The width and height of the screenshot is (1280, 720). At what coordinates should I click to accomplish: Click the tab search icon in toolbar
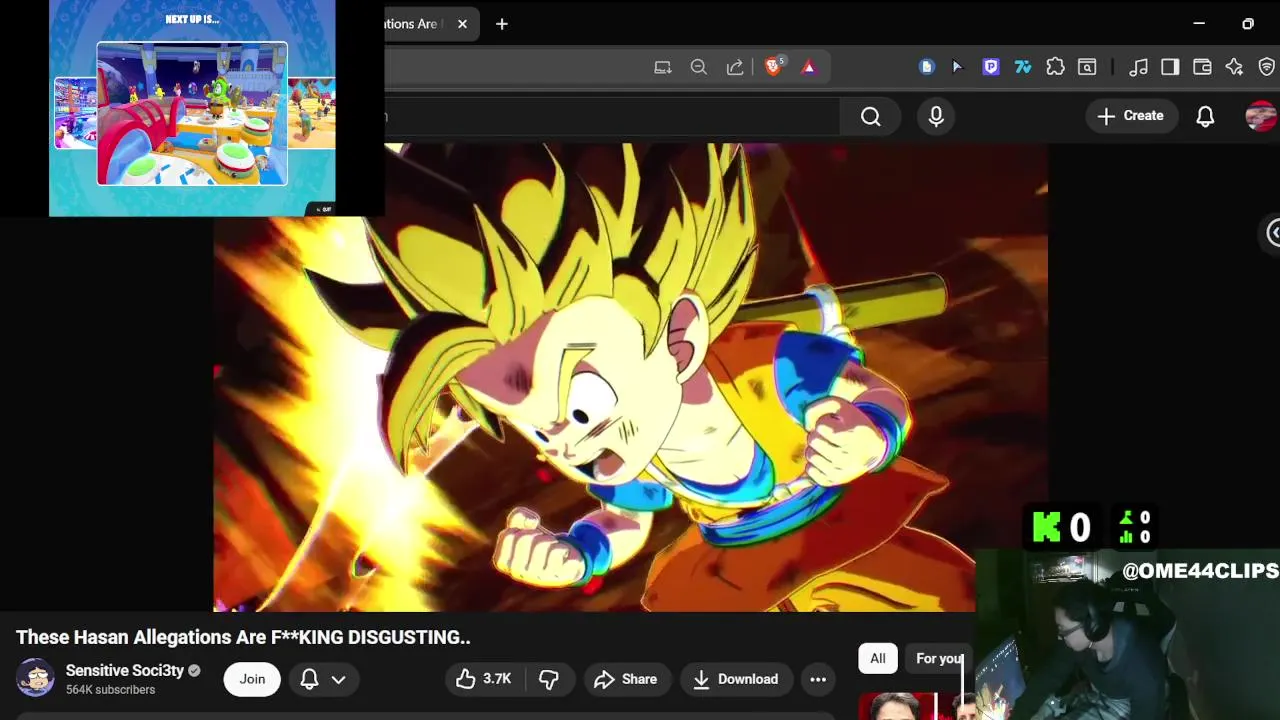(x=1087, y=67)
